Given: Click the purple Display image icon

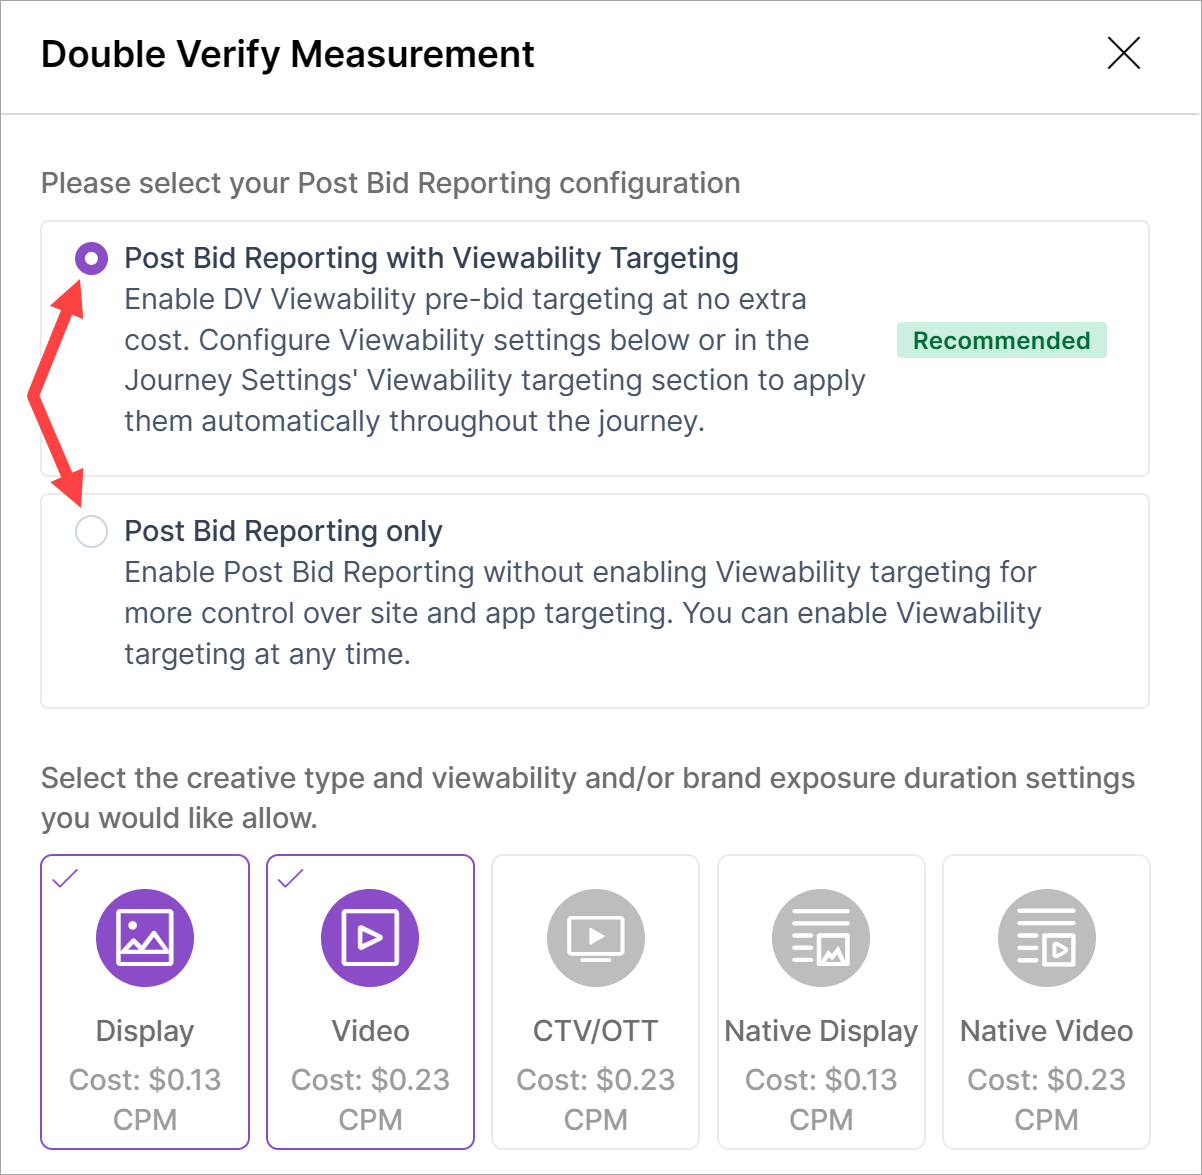Looking at the screenshot, I should pyautogui.click(x=145, y=938).
